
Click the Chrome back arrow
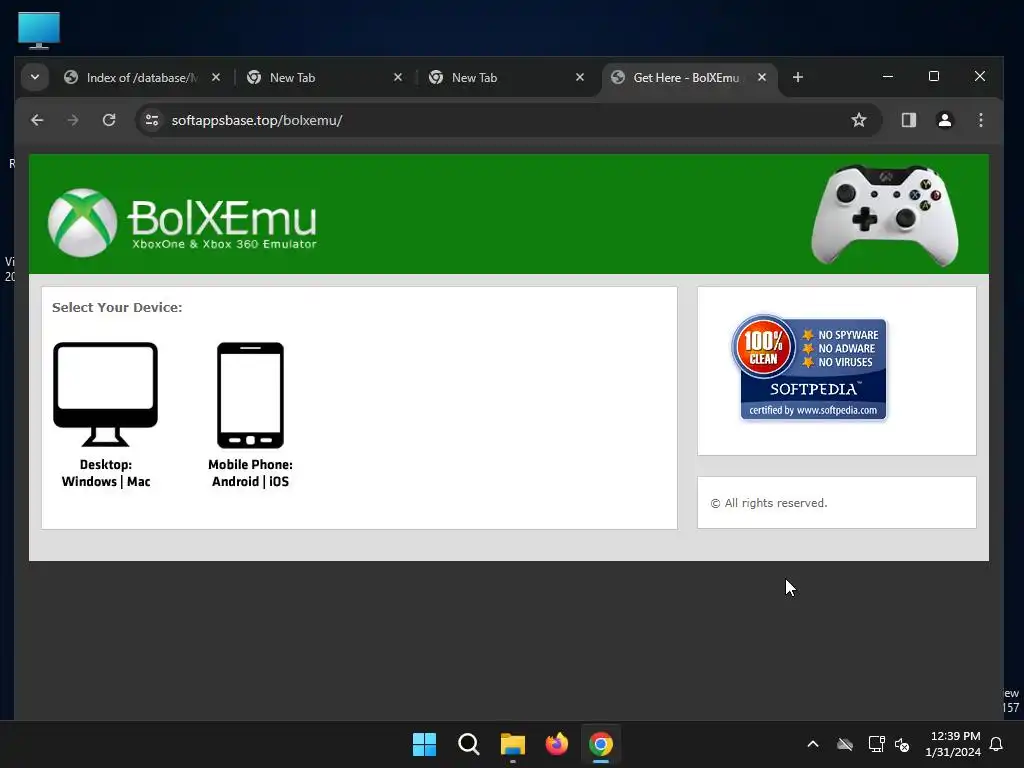point(37,120)
